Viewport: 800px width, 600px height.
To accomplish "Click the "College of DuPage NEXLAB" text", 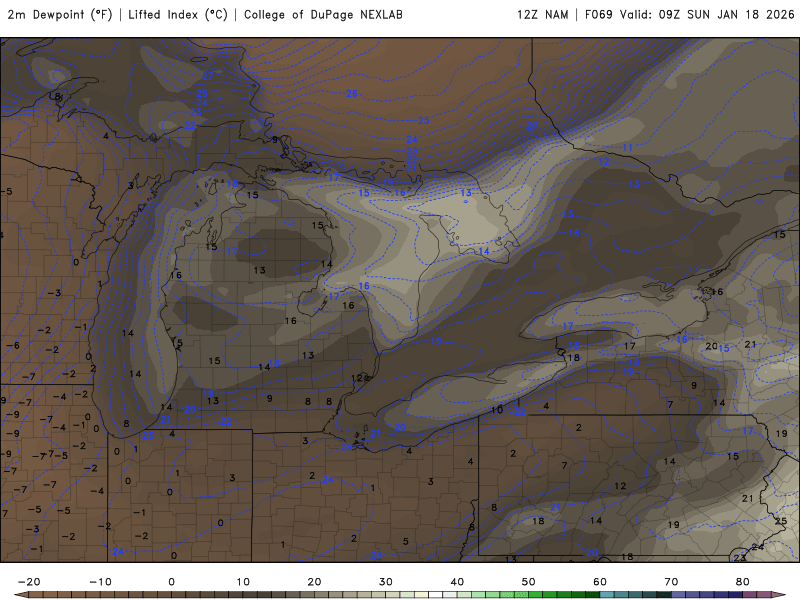I will [x=323, y=15].
